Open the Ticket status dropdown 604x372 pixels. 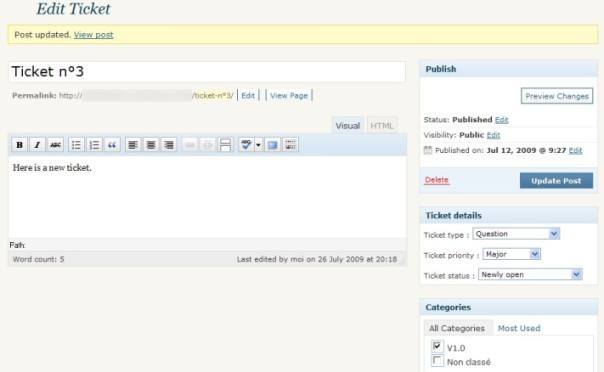(530, 275)
